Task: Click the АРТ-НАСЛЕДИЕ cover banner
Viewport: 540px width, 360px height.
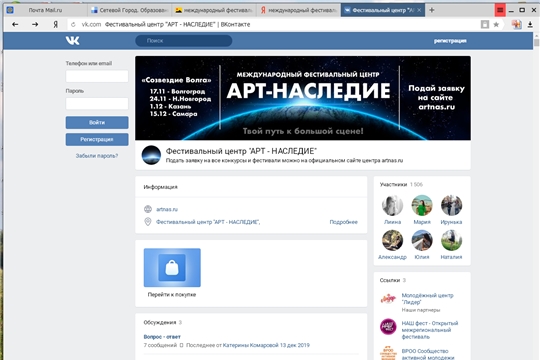Action: click(x=303, y=98)
